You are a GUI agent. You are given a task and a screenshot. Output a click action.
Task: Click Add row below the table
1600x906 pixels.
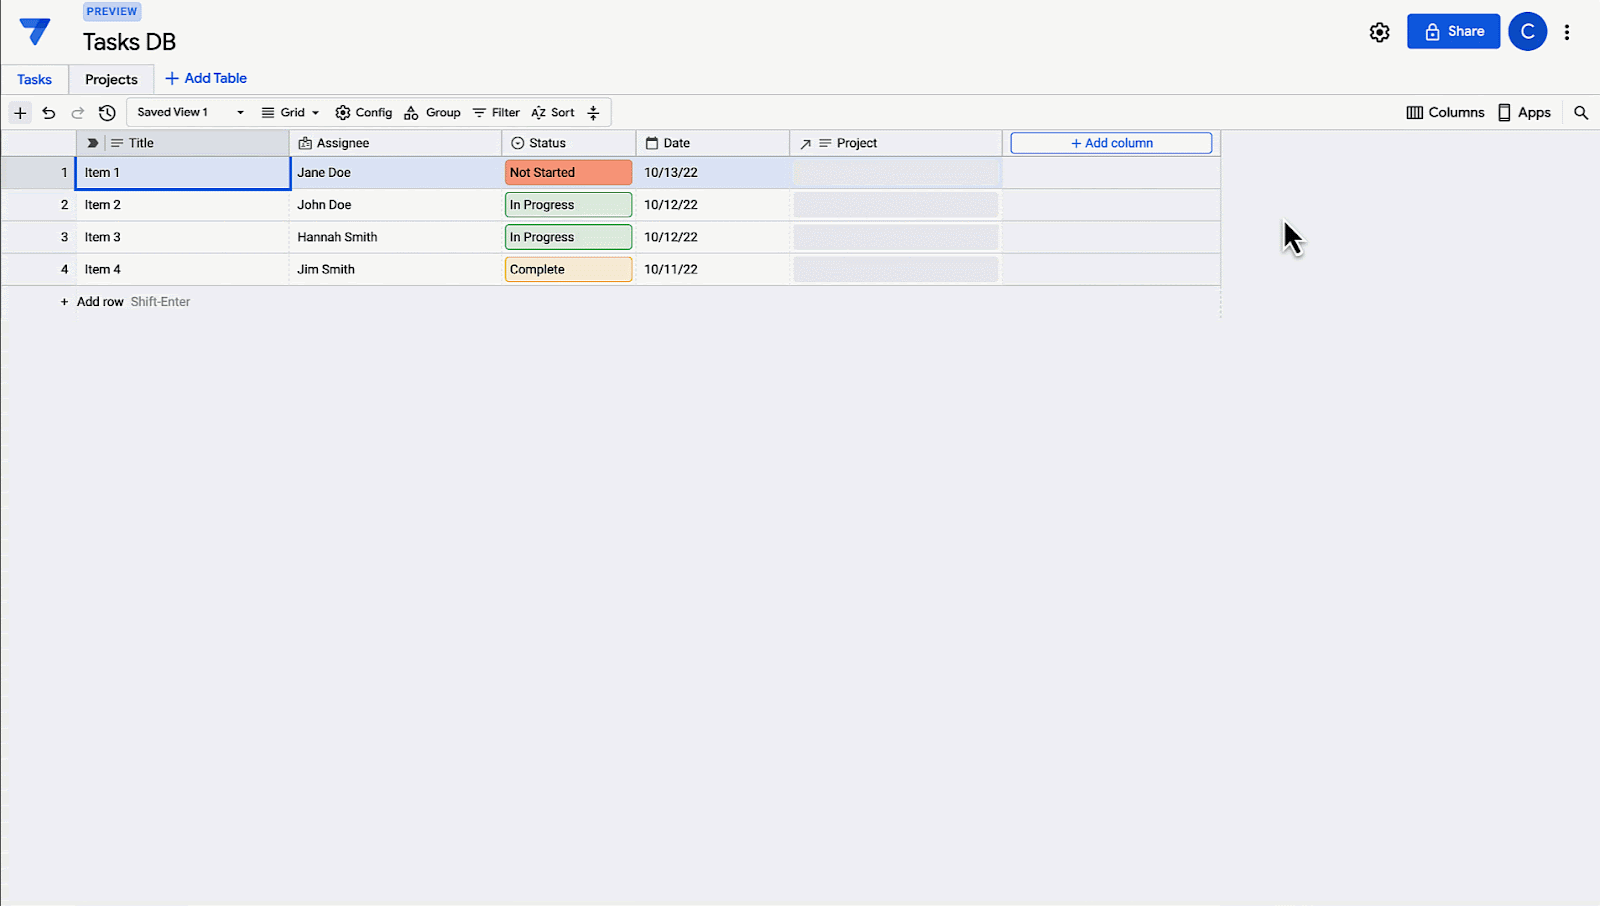[x=100, y=302]
